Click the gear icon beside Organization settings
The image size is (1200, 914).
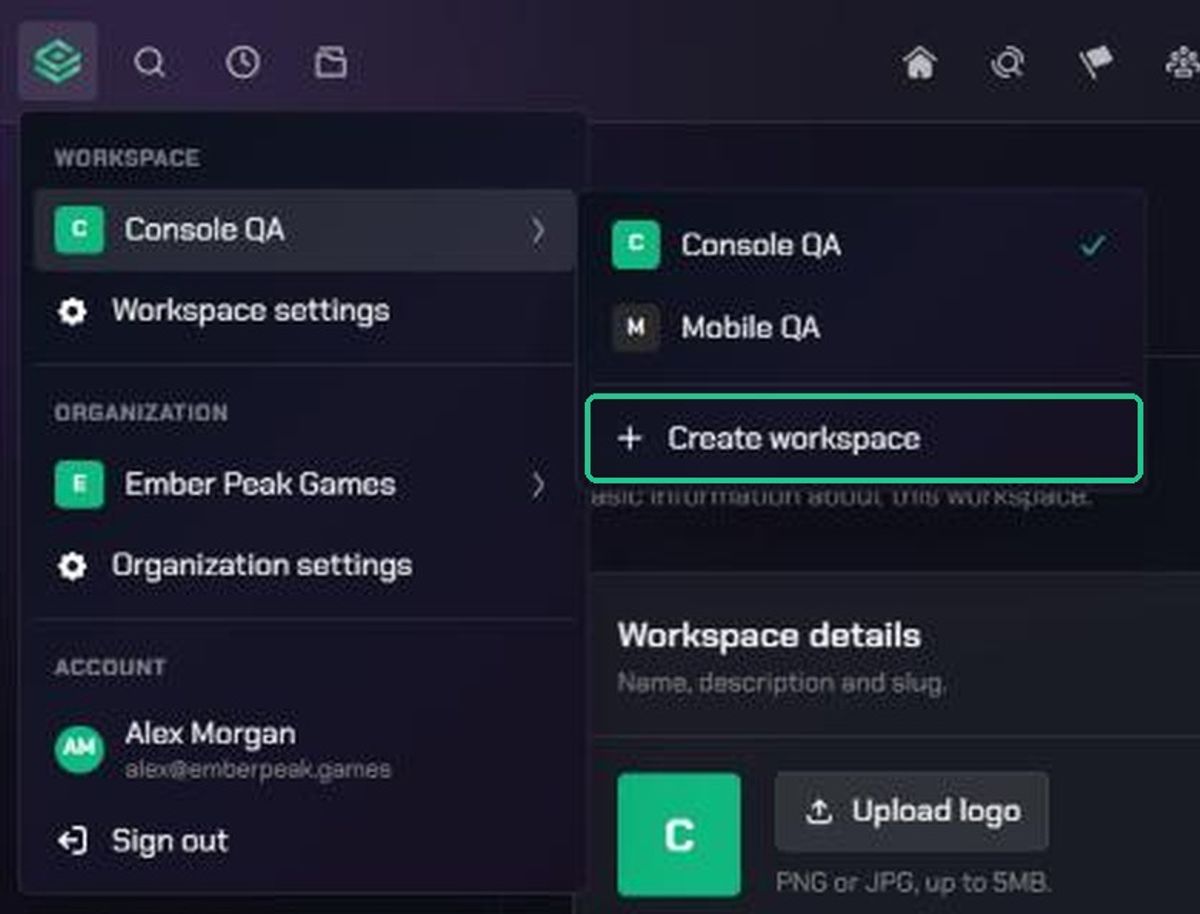pyautogui.click(x=72, y=566)
